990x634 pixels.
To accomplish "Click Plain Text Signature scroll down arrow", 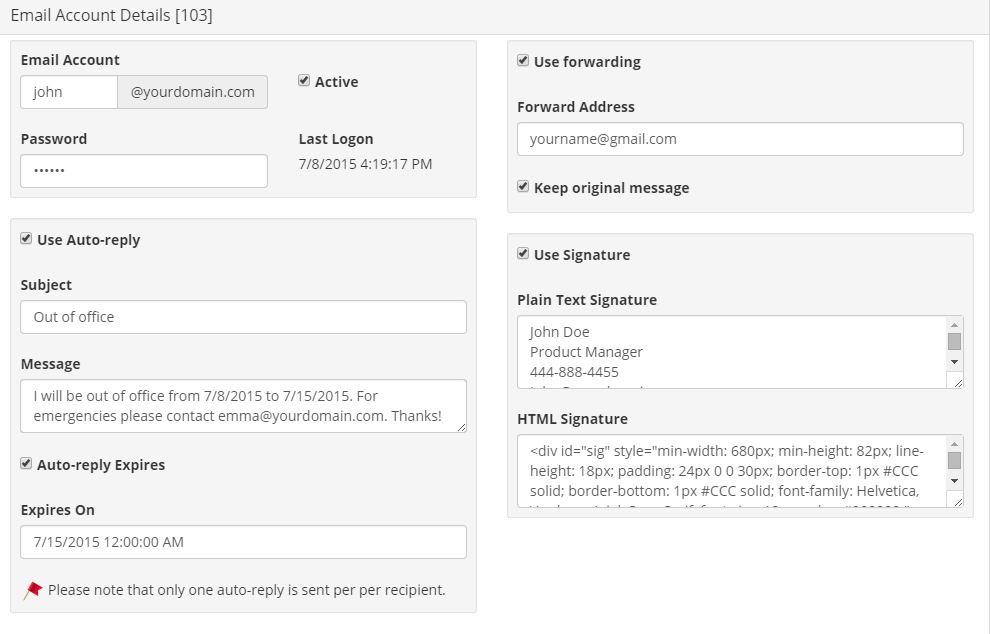I will [954, 361].
